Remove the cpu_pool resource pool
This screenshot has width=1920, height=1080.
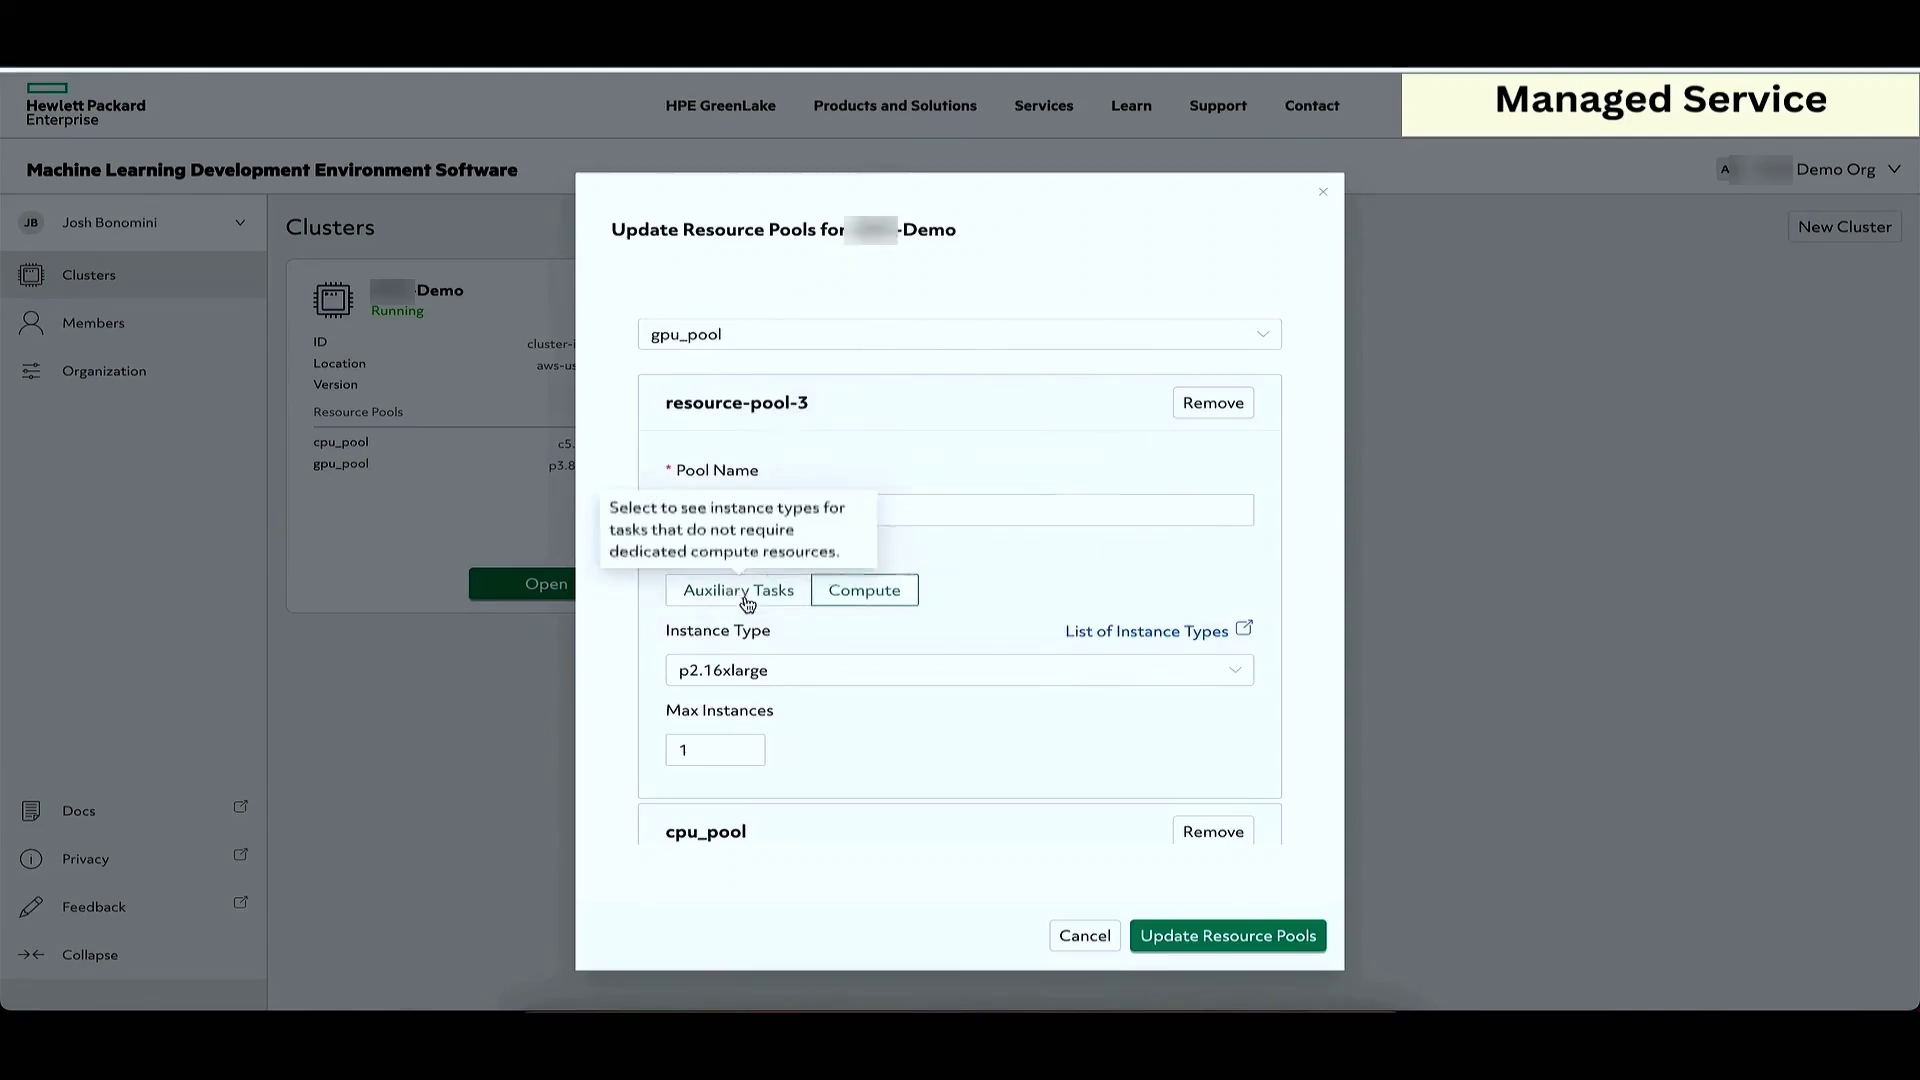pyautogui.click(x=1213, y=830)
